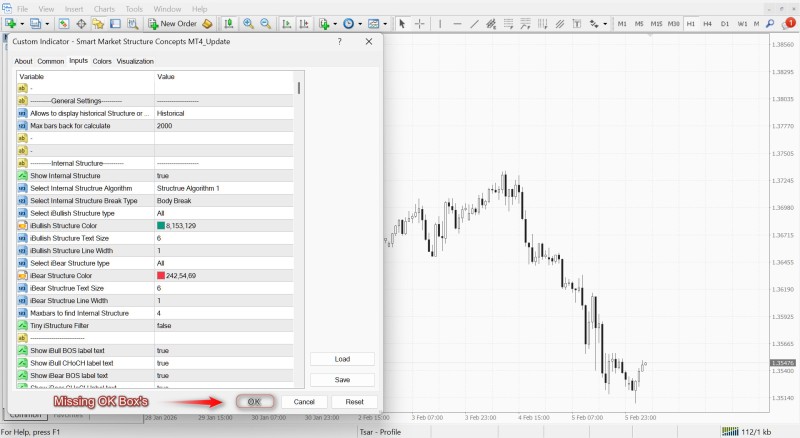Toggle the Terminal panel icon
The height and width of the screenshot is (438, 800).
pos(115,23)
